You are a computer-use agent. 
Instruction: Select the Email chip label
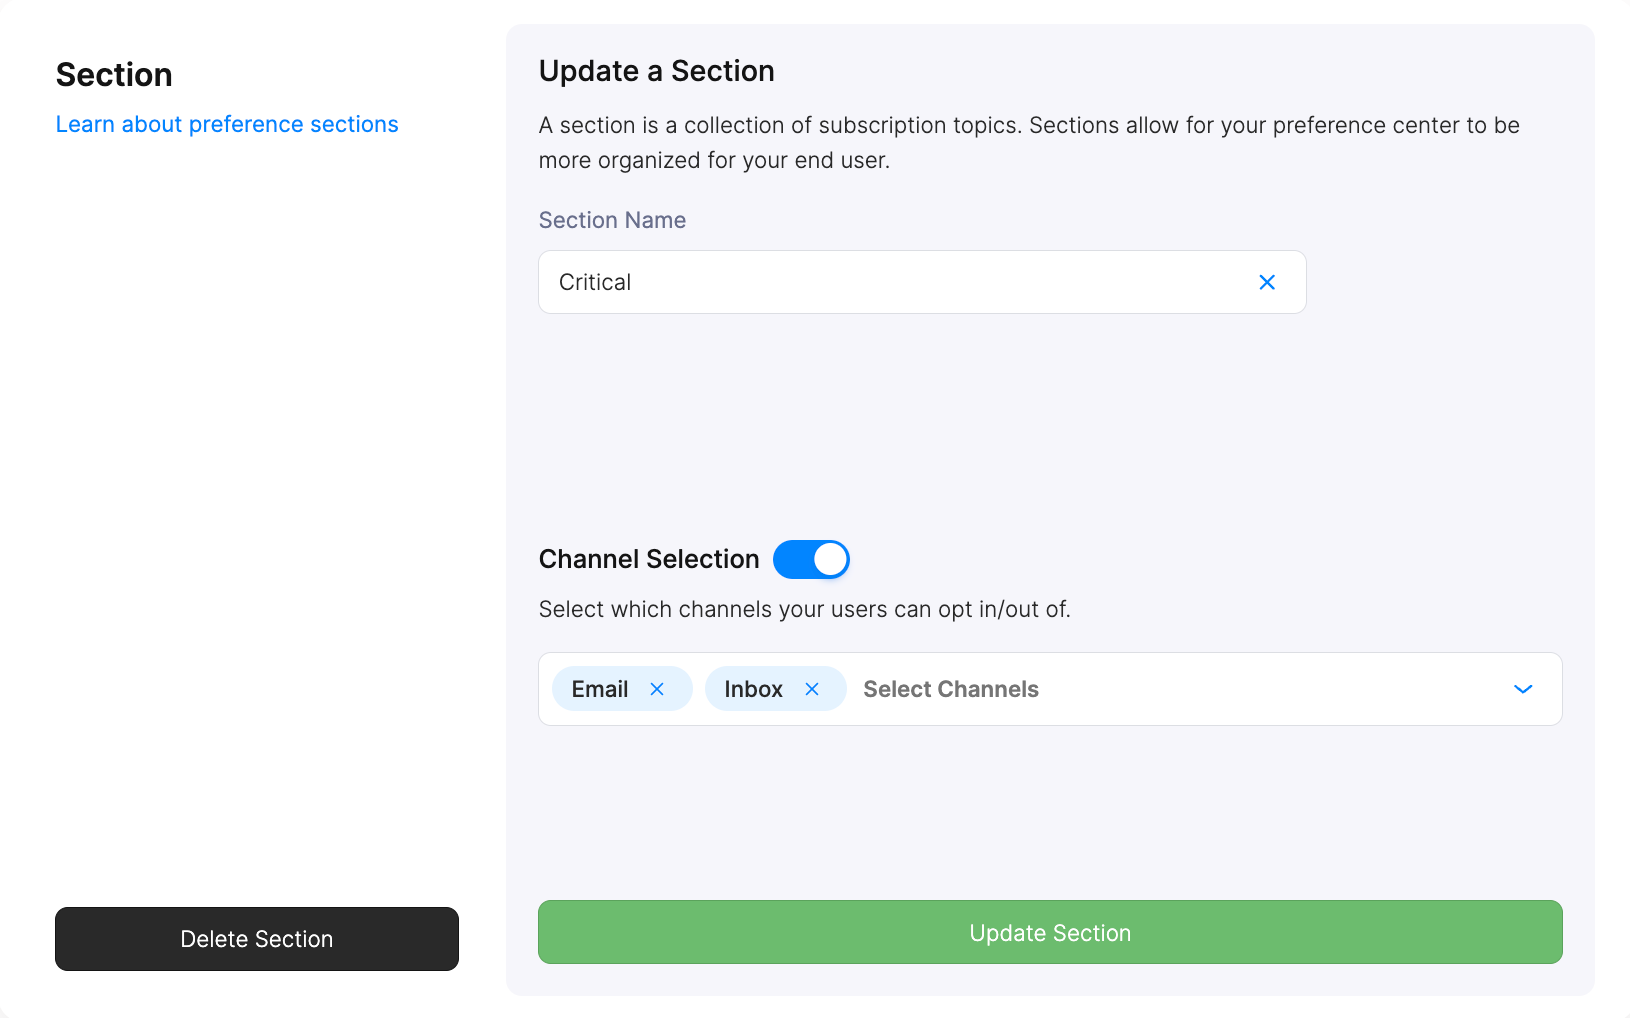[599, 688]
